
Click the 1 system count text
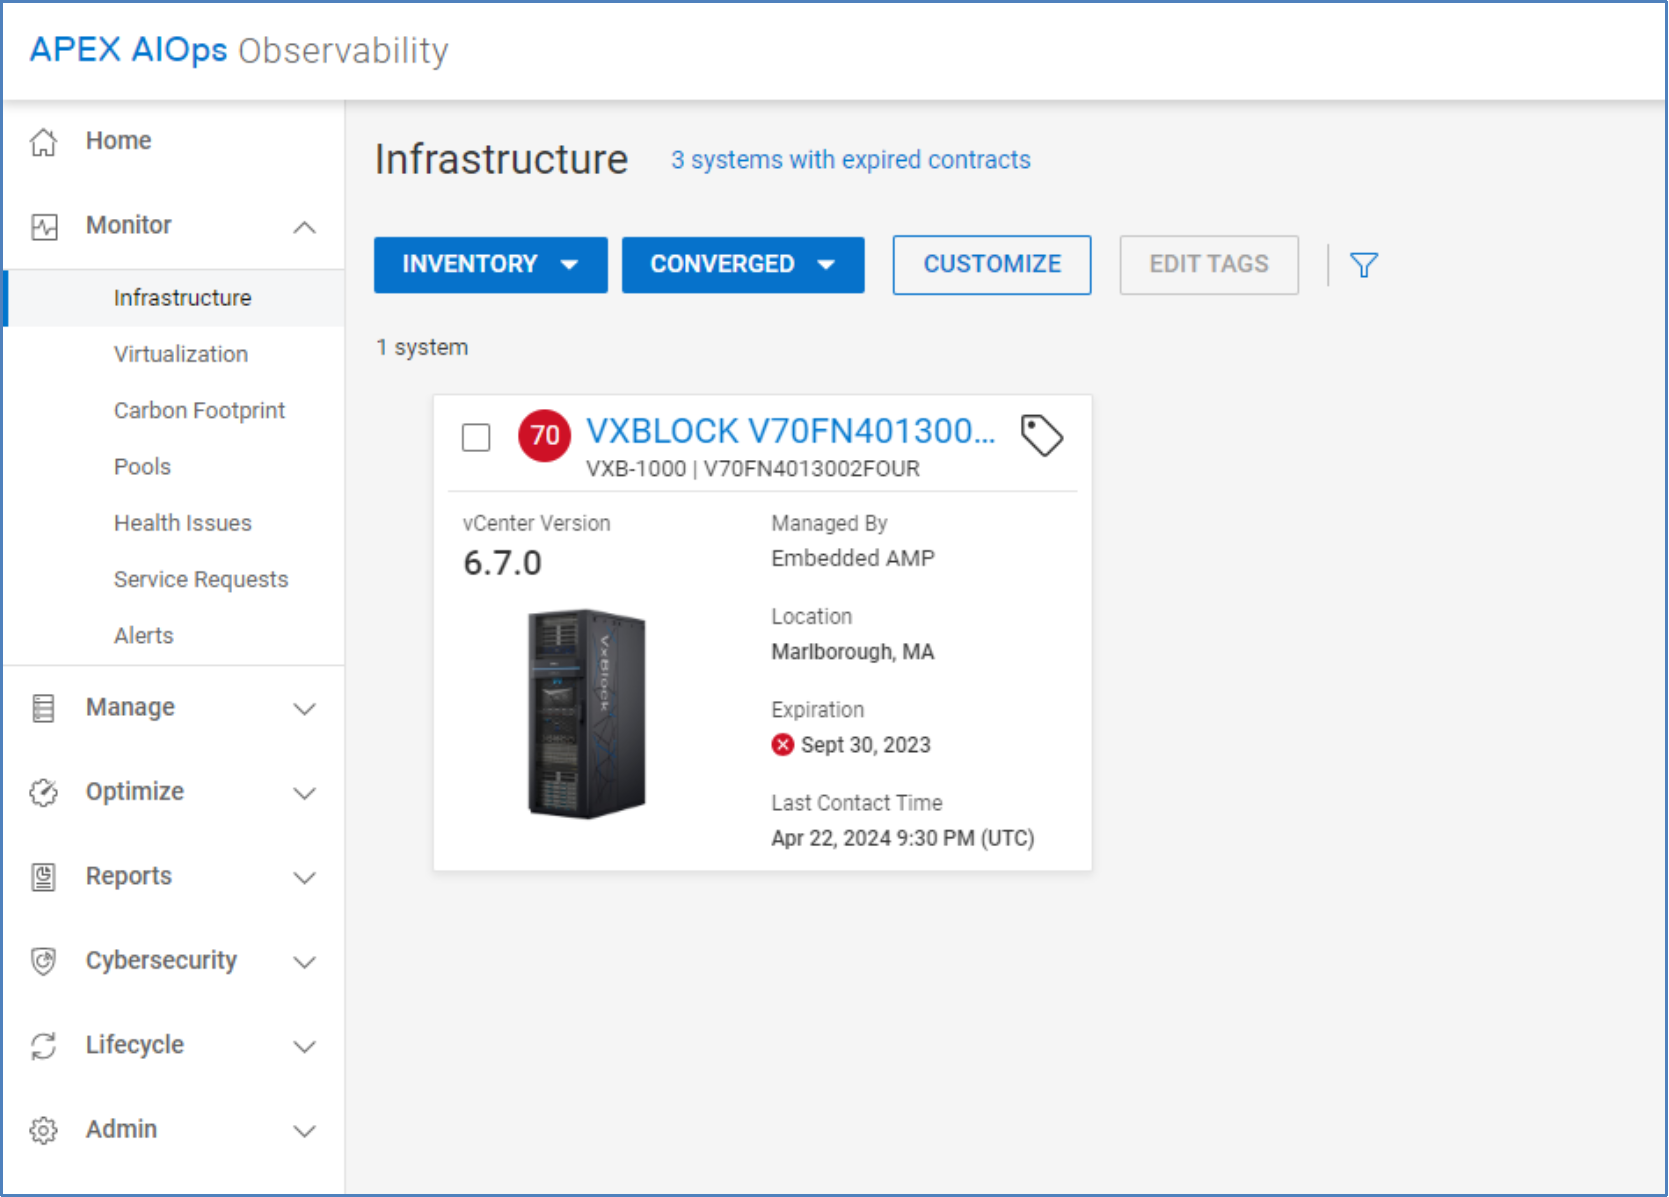(422, 347)
